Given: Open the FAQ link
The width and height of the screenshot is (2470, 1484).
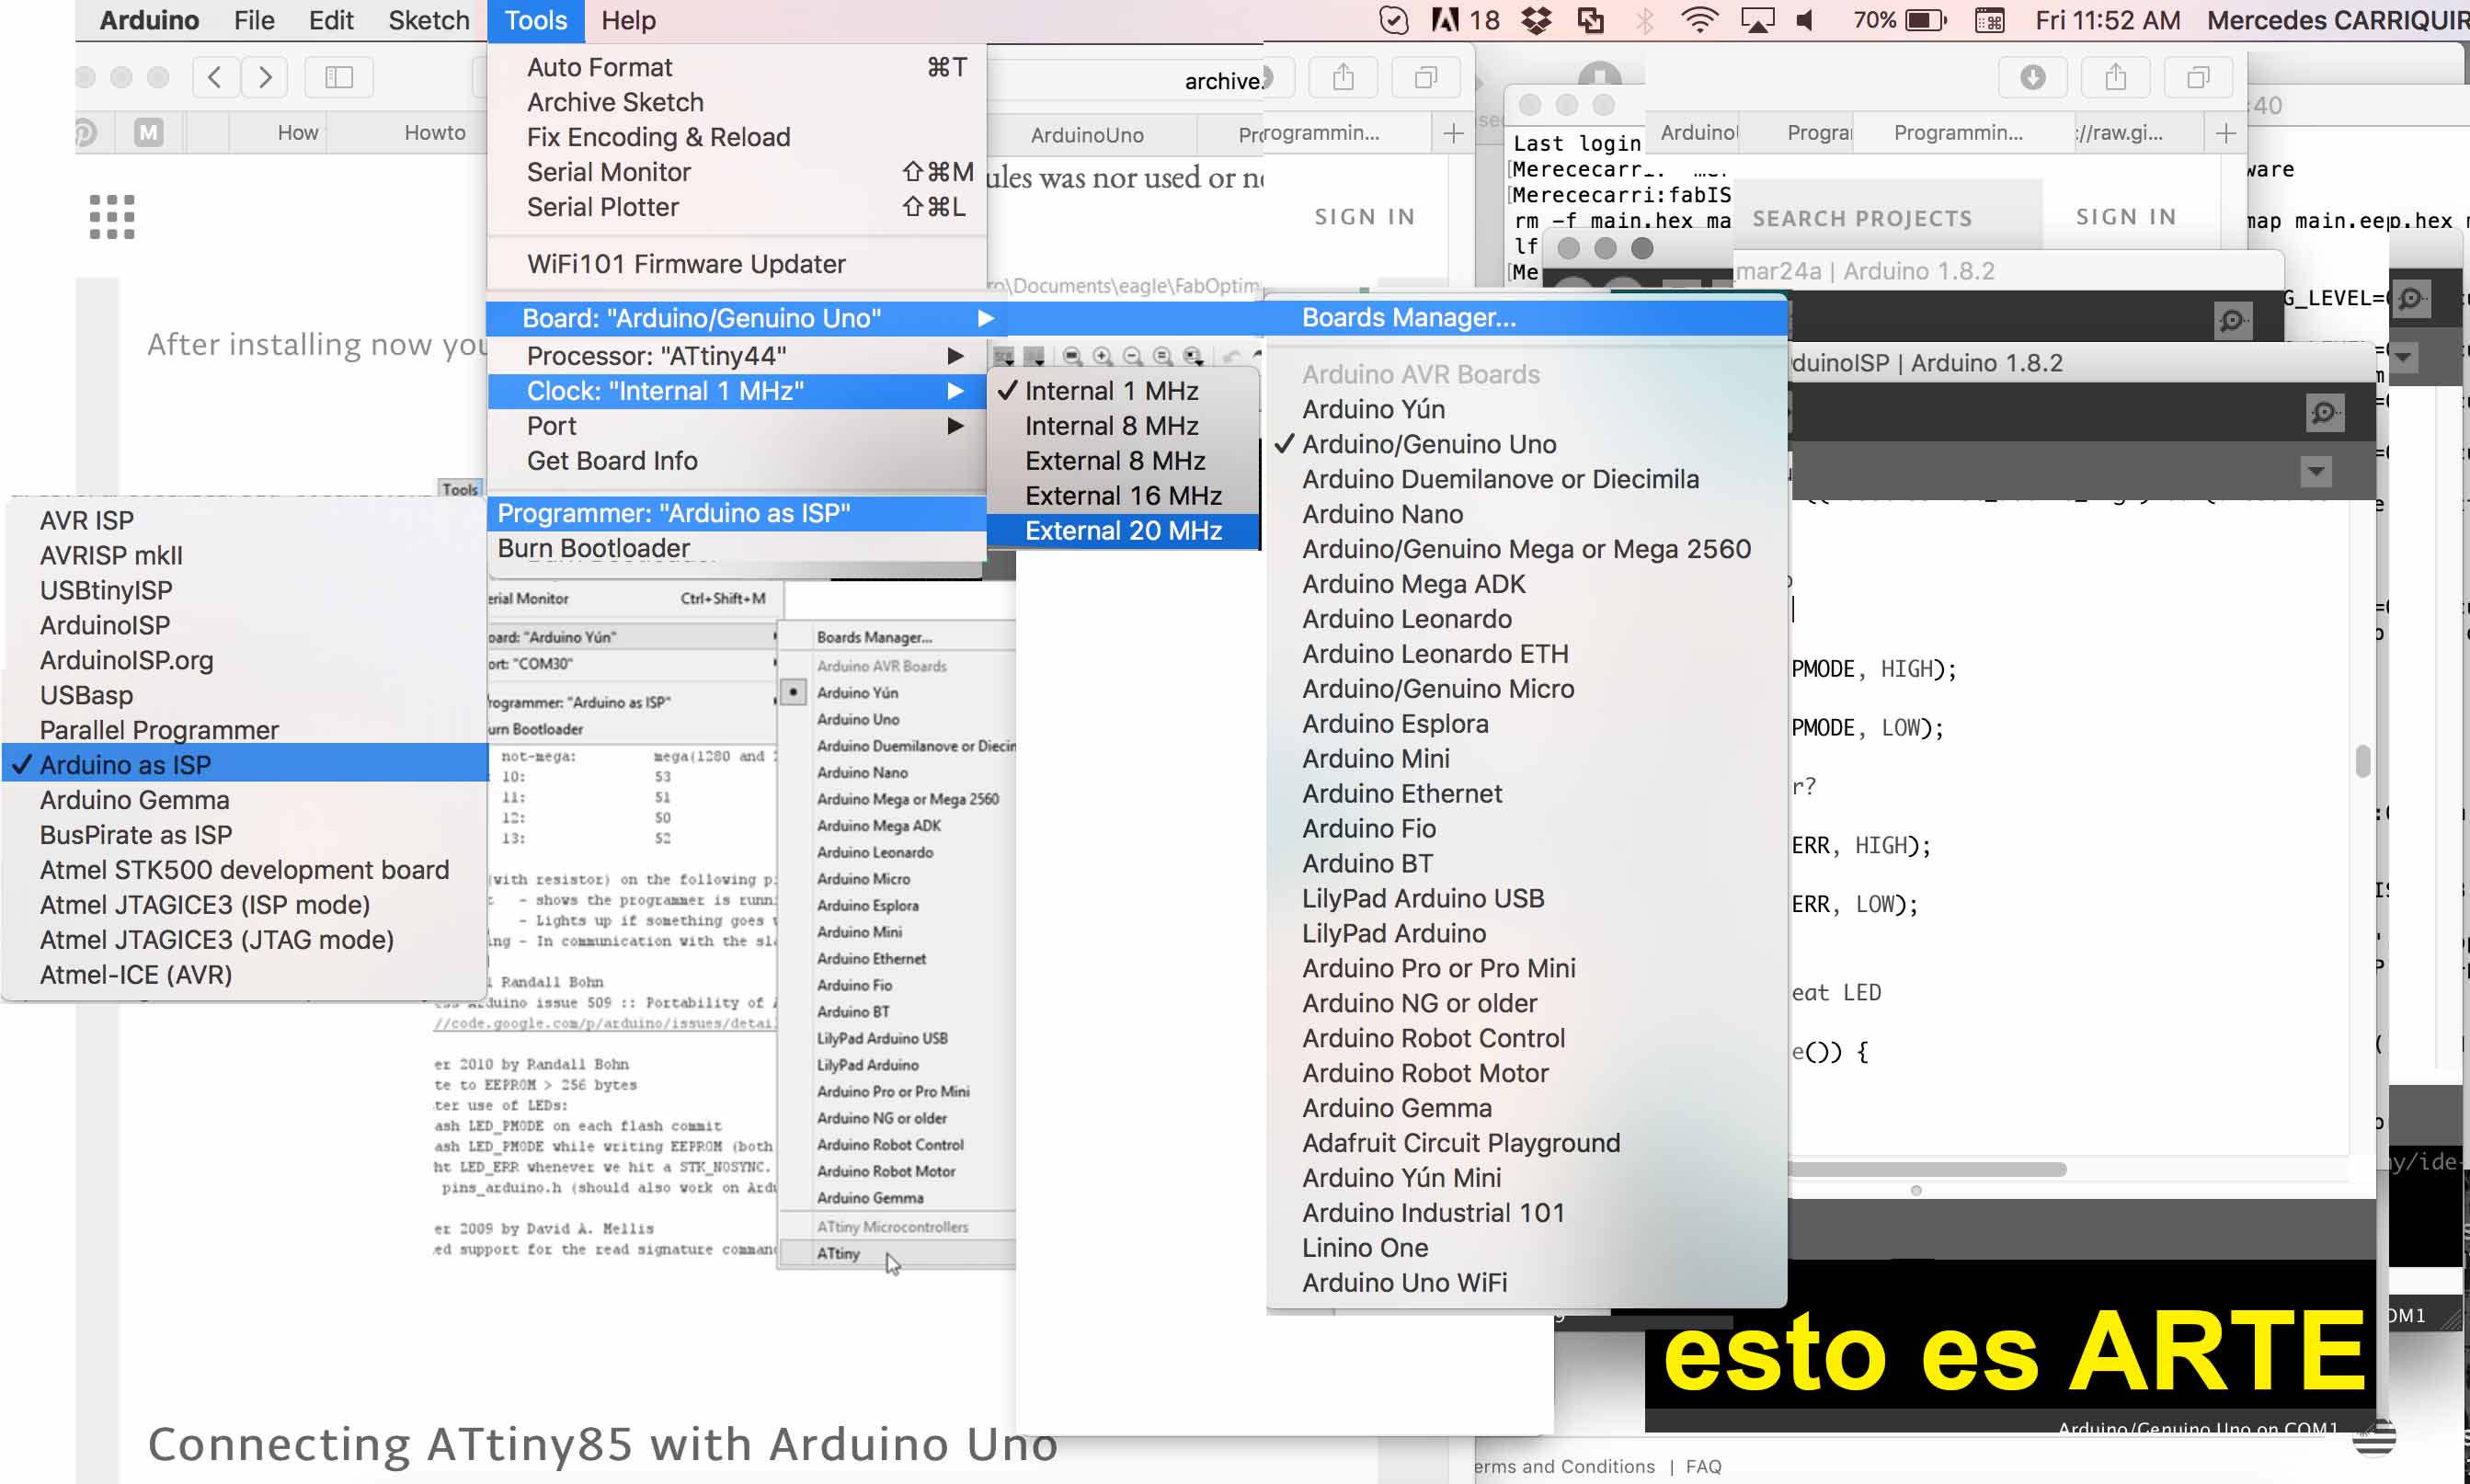Looking at the screenshot, I should pos(1703,1466).
